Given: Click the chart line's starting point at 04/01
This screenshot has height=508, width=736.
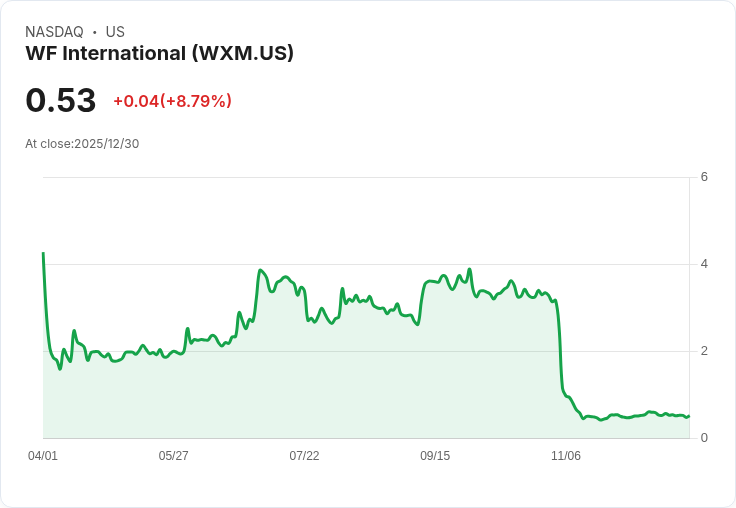Looking at the screenshot, I should pyautogui.click(x=43, y=253).
